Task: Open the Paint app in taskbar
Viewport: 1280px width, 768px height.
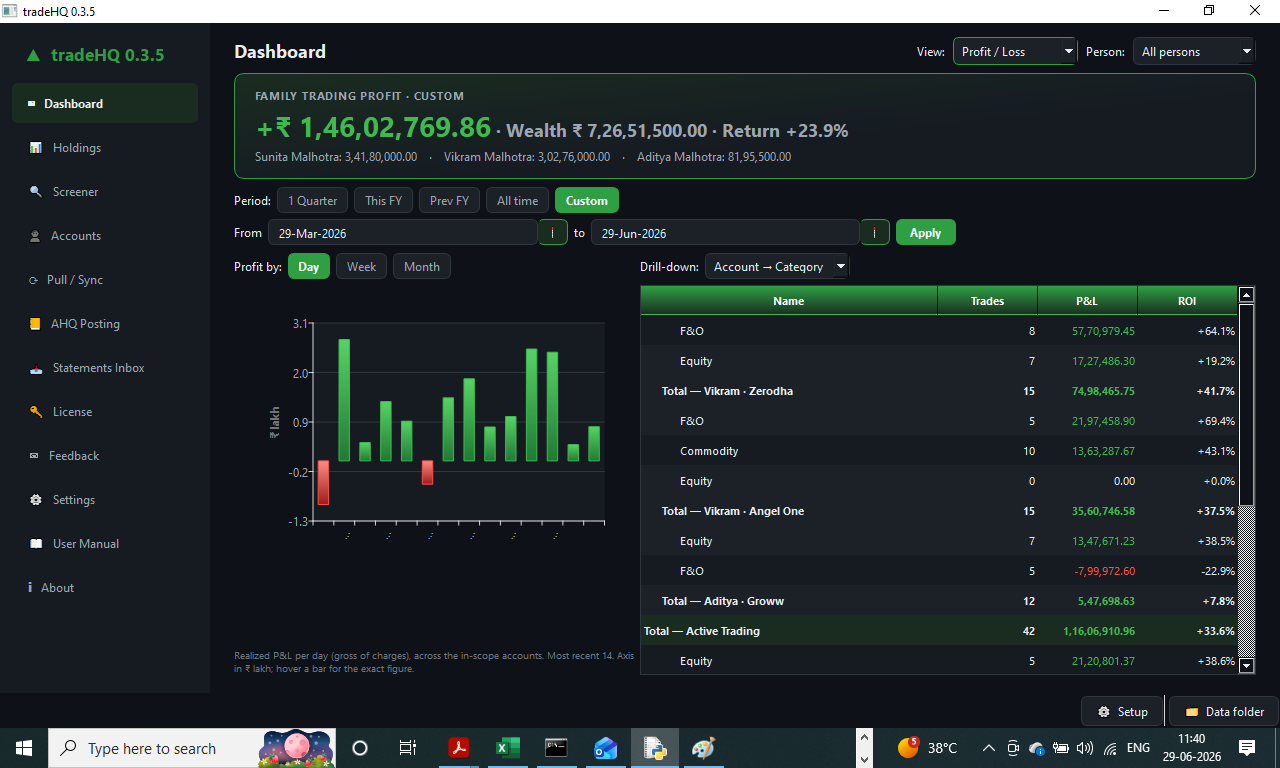Action: point(704,748)
